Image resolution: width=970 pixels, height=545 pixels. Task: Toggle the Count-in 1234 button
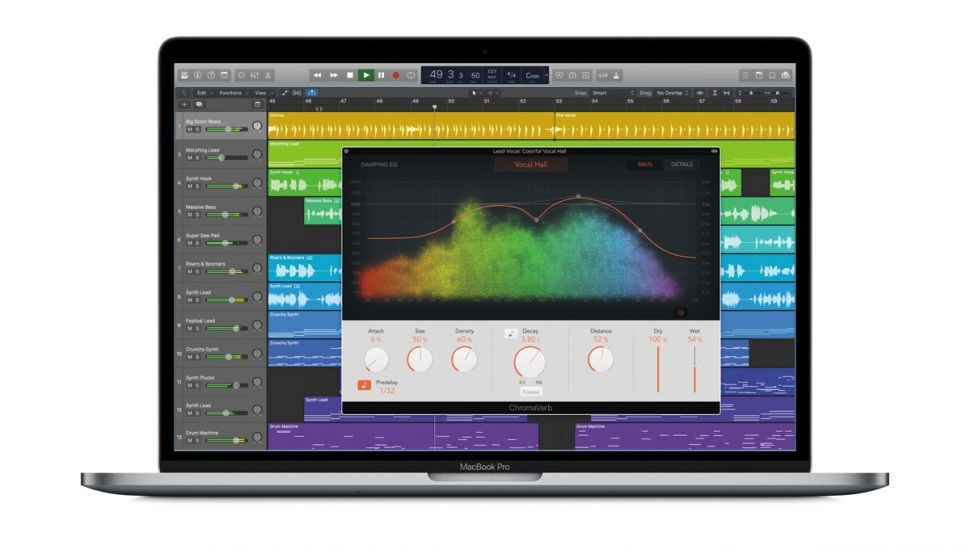[603, 75]
